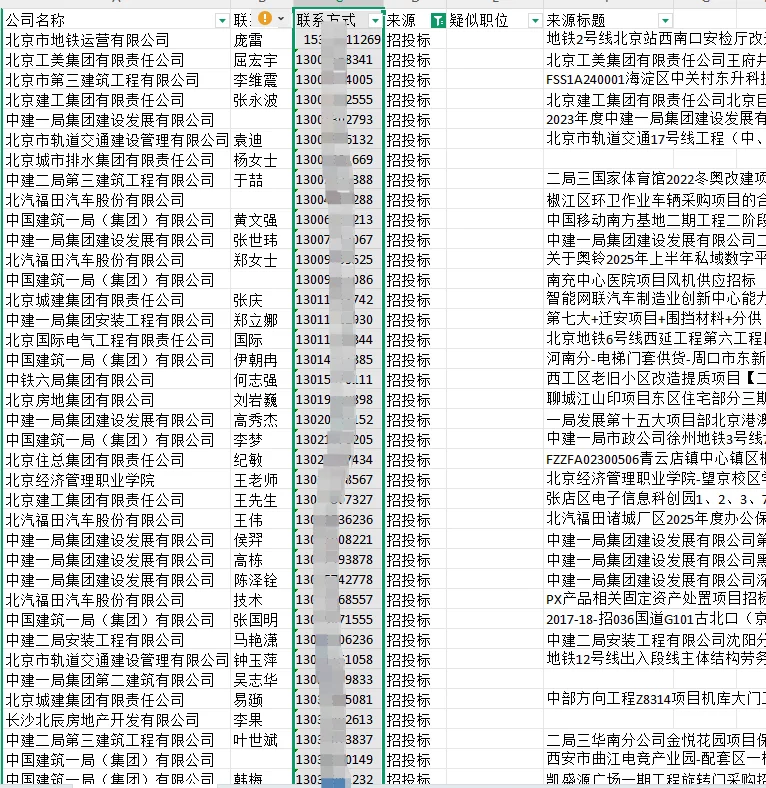Select contact cell 庞雷

(261, 40)
